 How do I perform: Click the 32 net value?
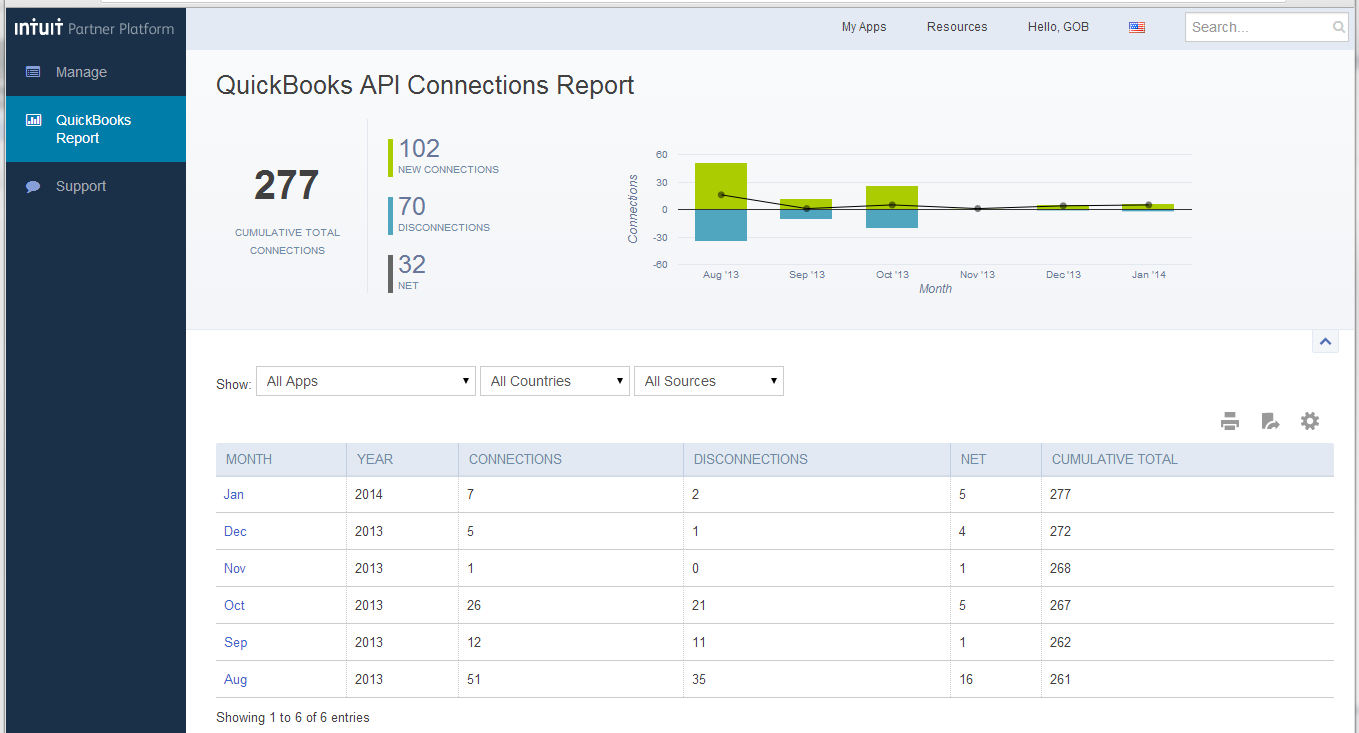pos(412,264)
